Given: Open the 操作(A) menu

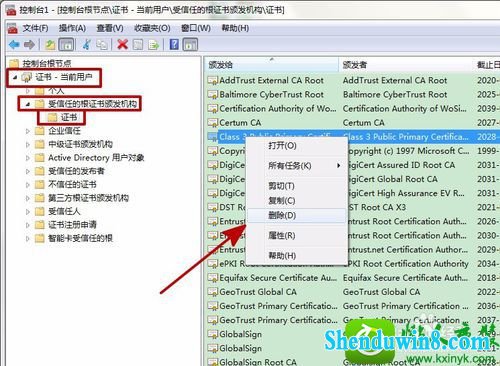Looking at the screenshot, I should click(x=72, y=28).
